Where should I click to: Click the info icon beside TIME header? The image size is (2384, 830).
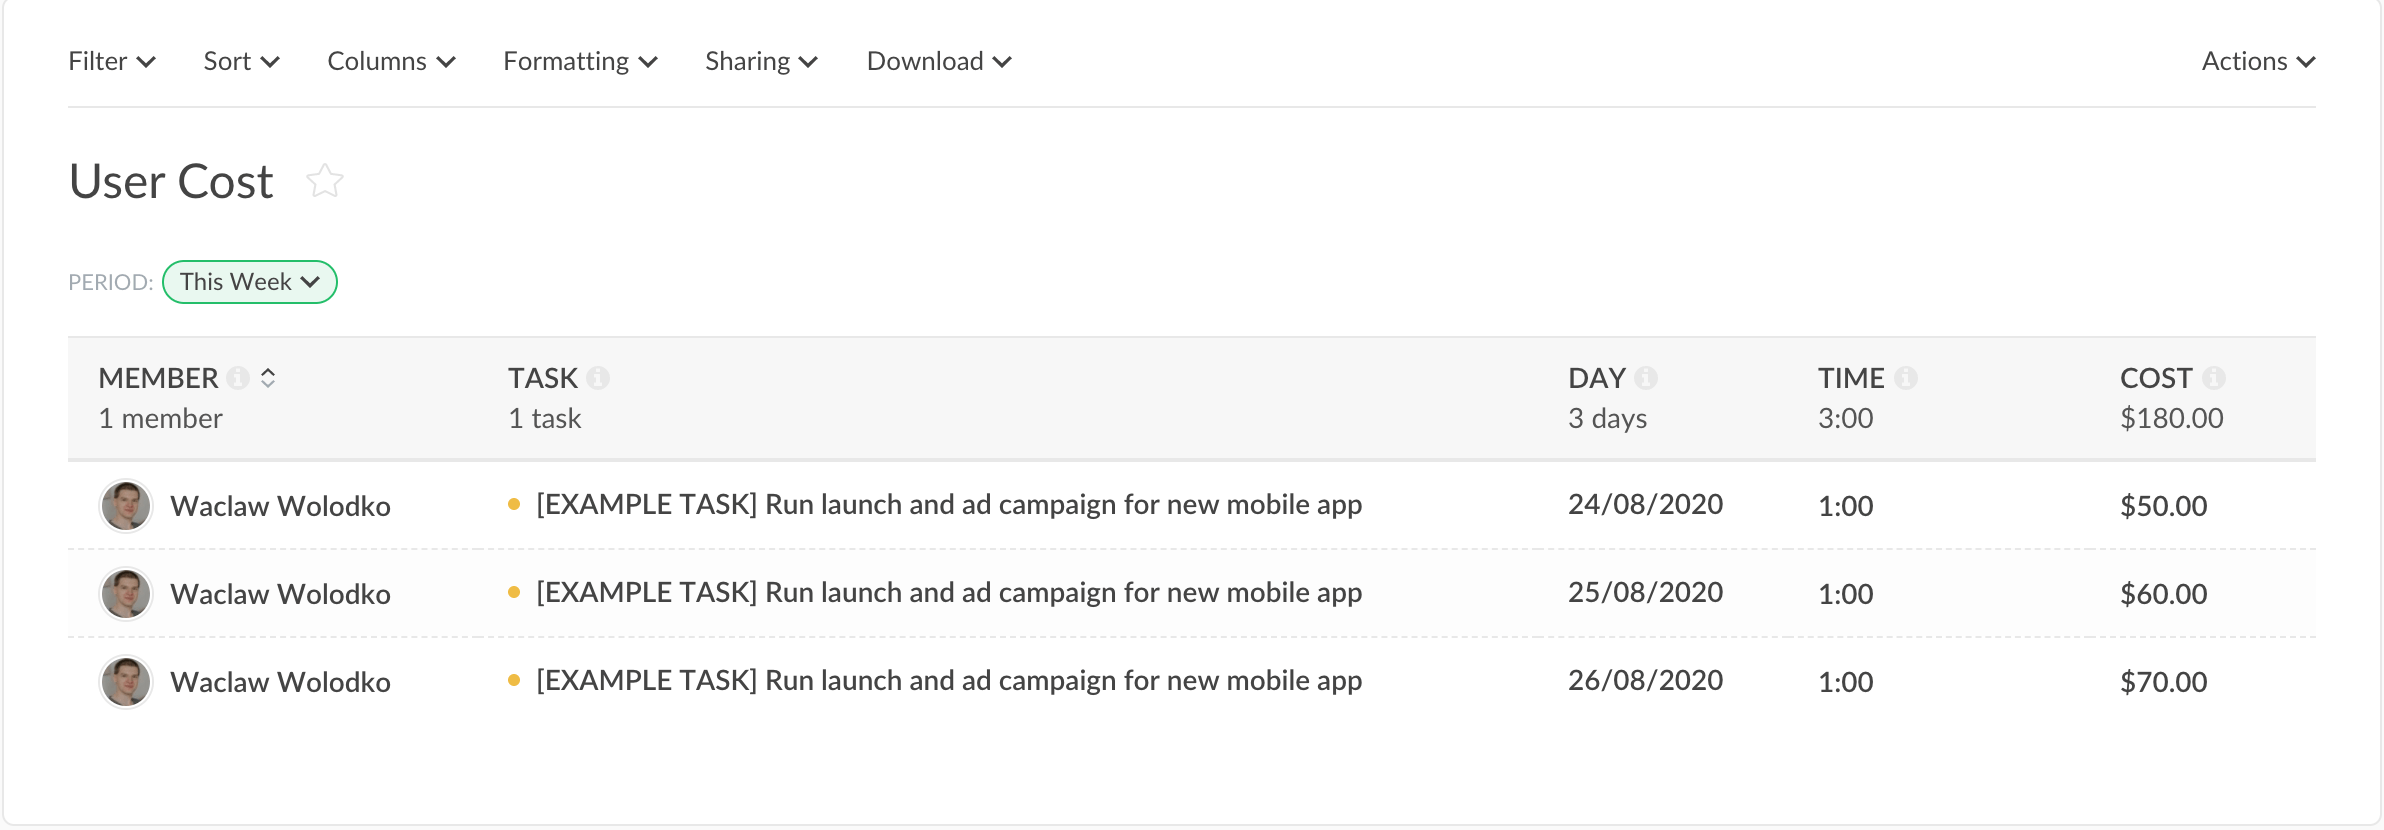click(x=1906, y=378)
